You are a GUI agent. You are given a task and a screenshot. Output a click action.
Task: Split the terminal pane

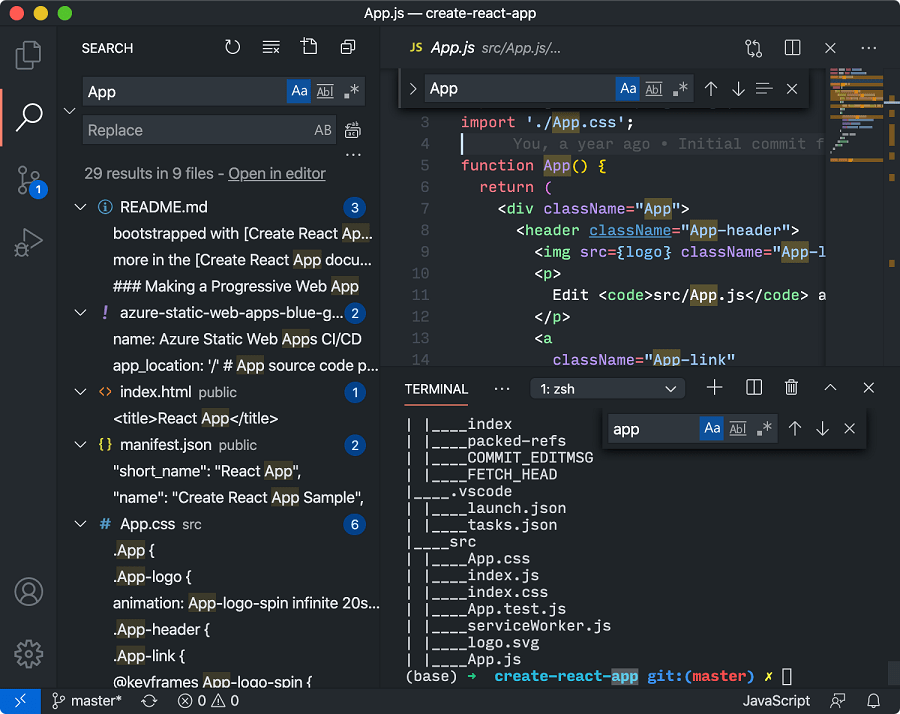(753, 387)
